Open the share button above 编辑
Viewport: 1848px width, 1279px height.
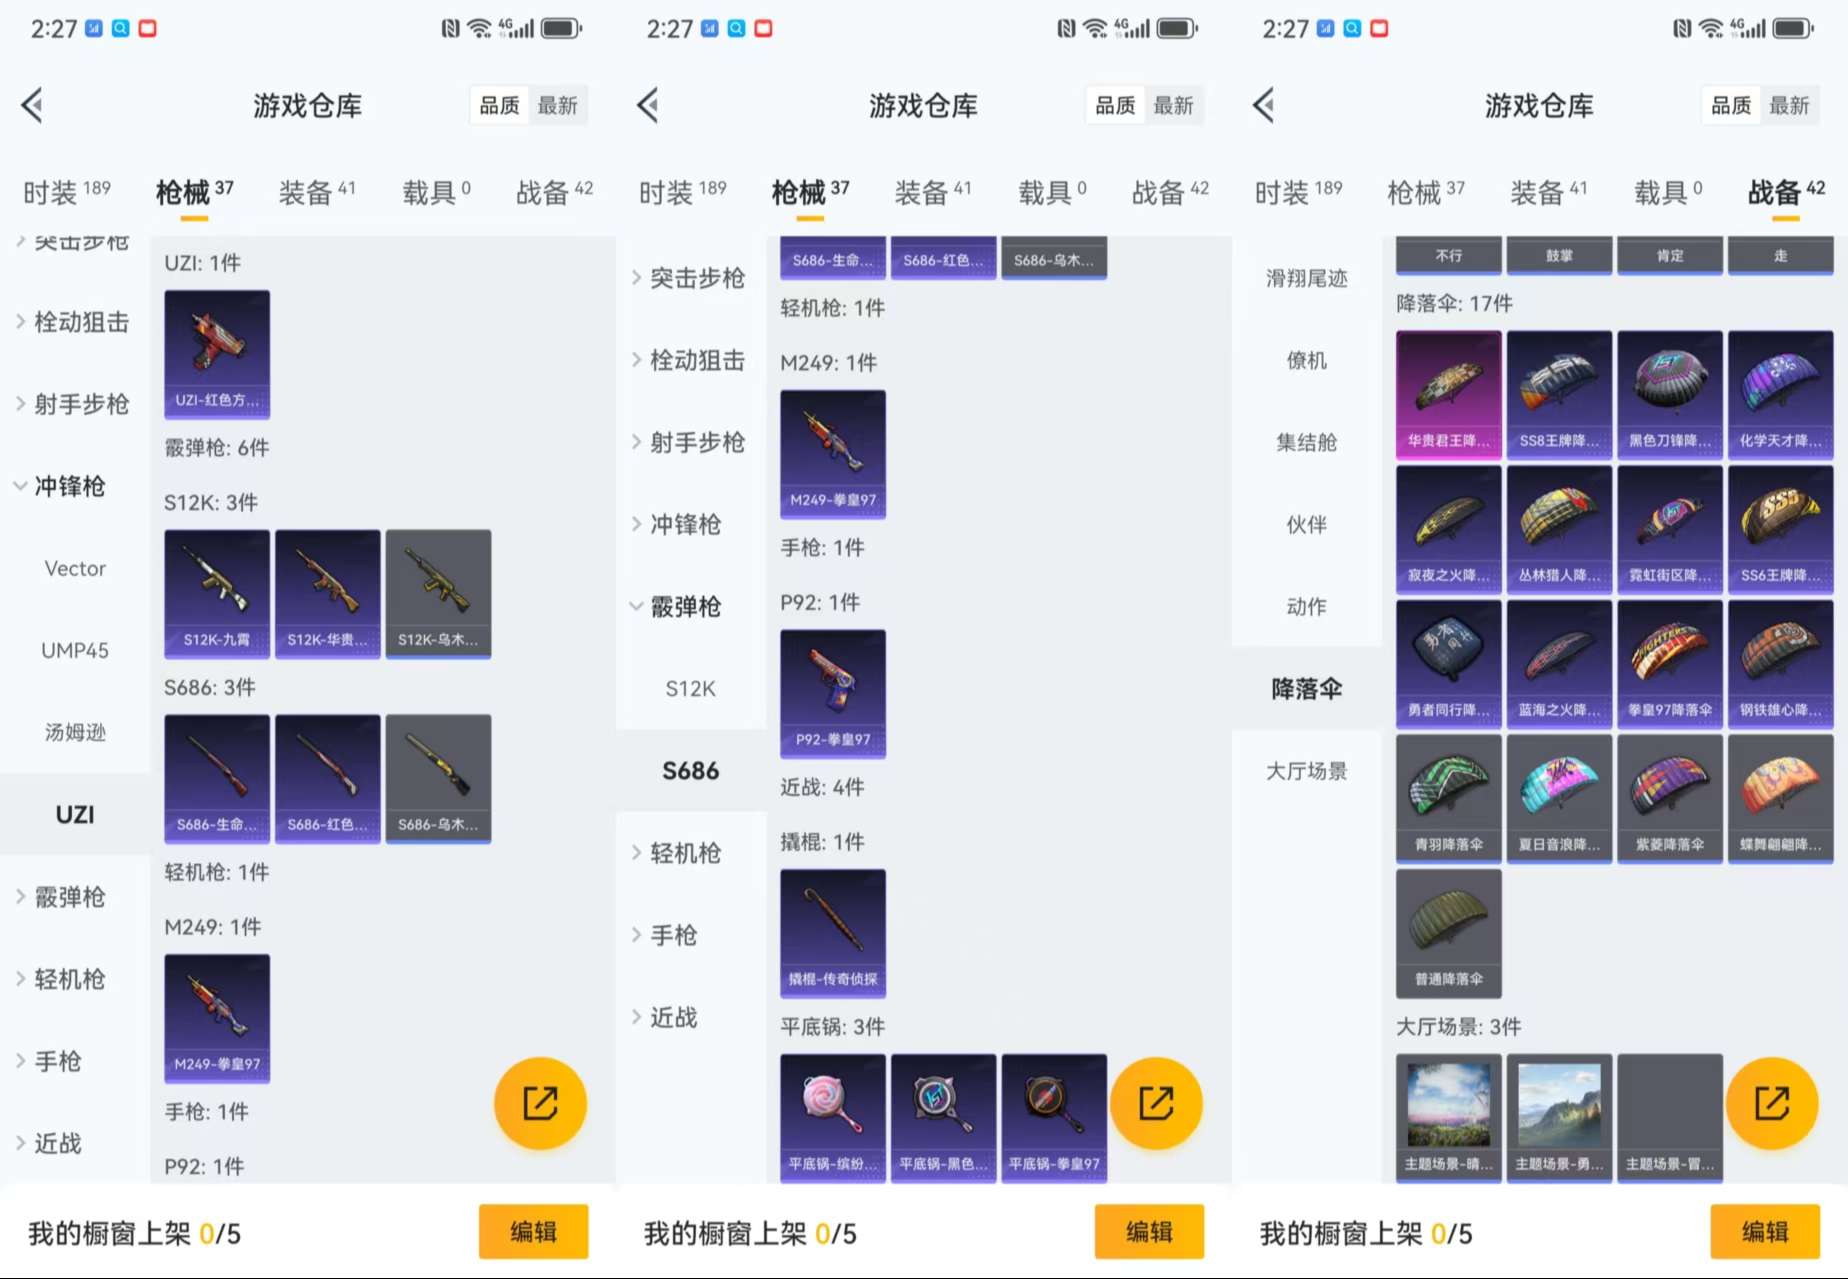(540, 1102)
